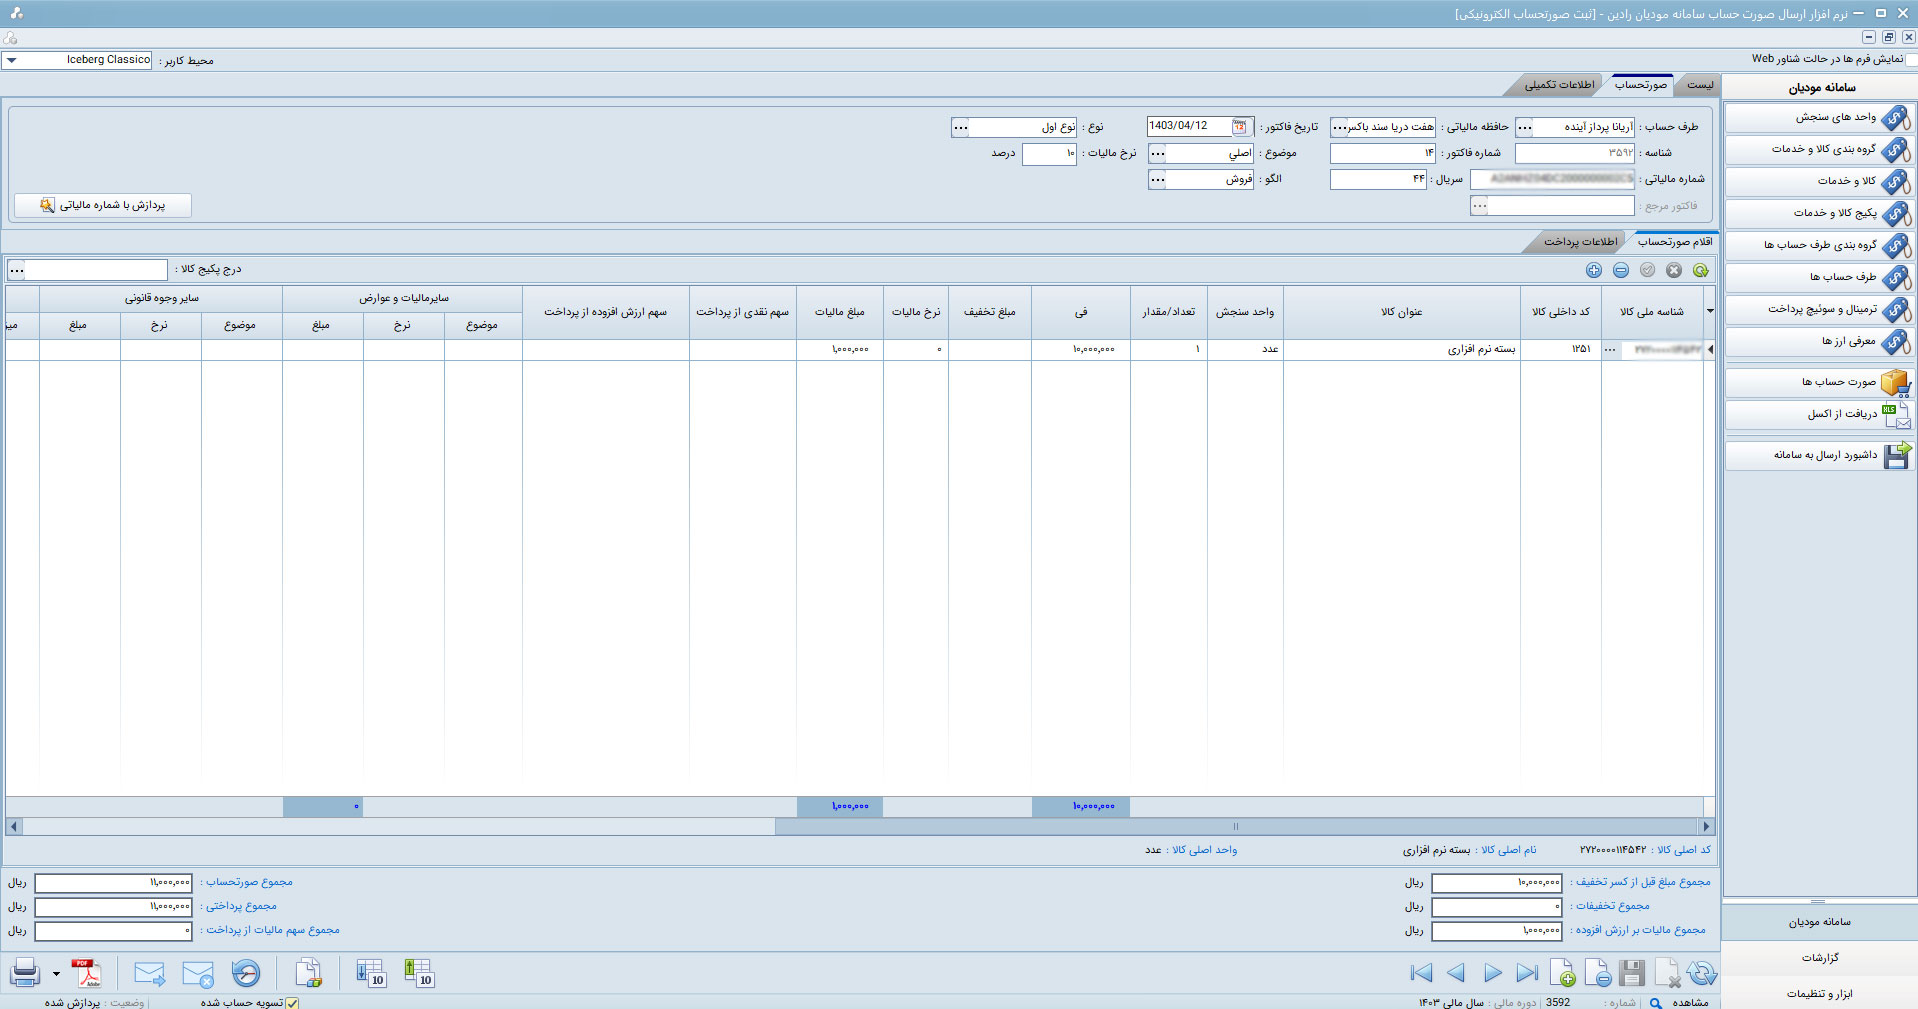Open the dropdown arrow next to the printer icon
1918x1009 pixels.
pos(56,974)
